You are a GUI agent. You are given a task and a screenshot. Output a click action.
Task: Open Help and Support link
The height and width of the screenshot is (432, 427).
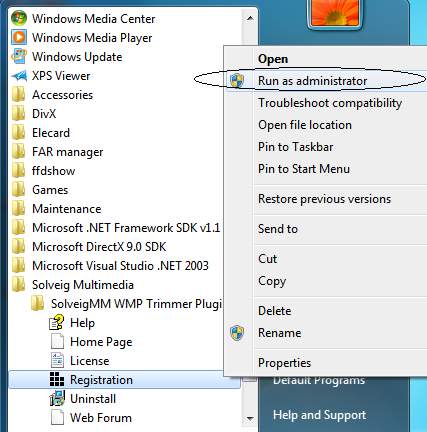point(319,415)
